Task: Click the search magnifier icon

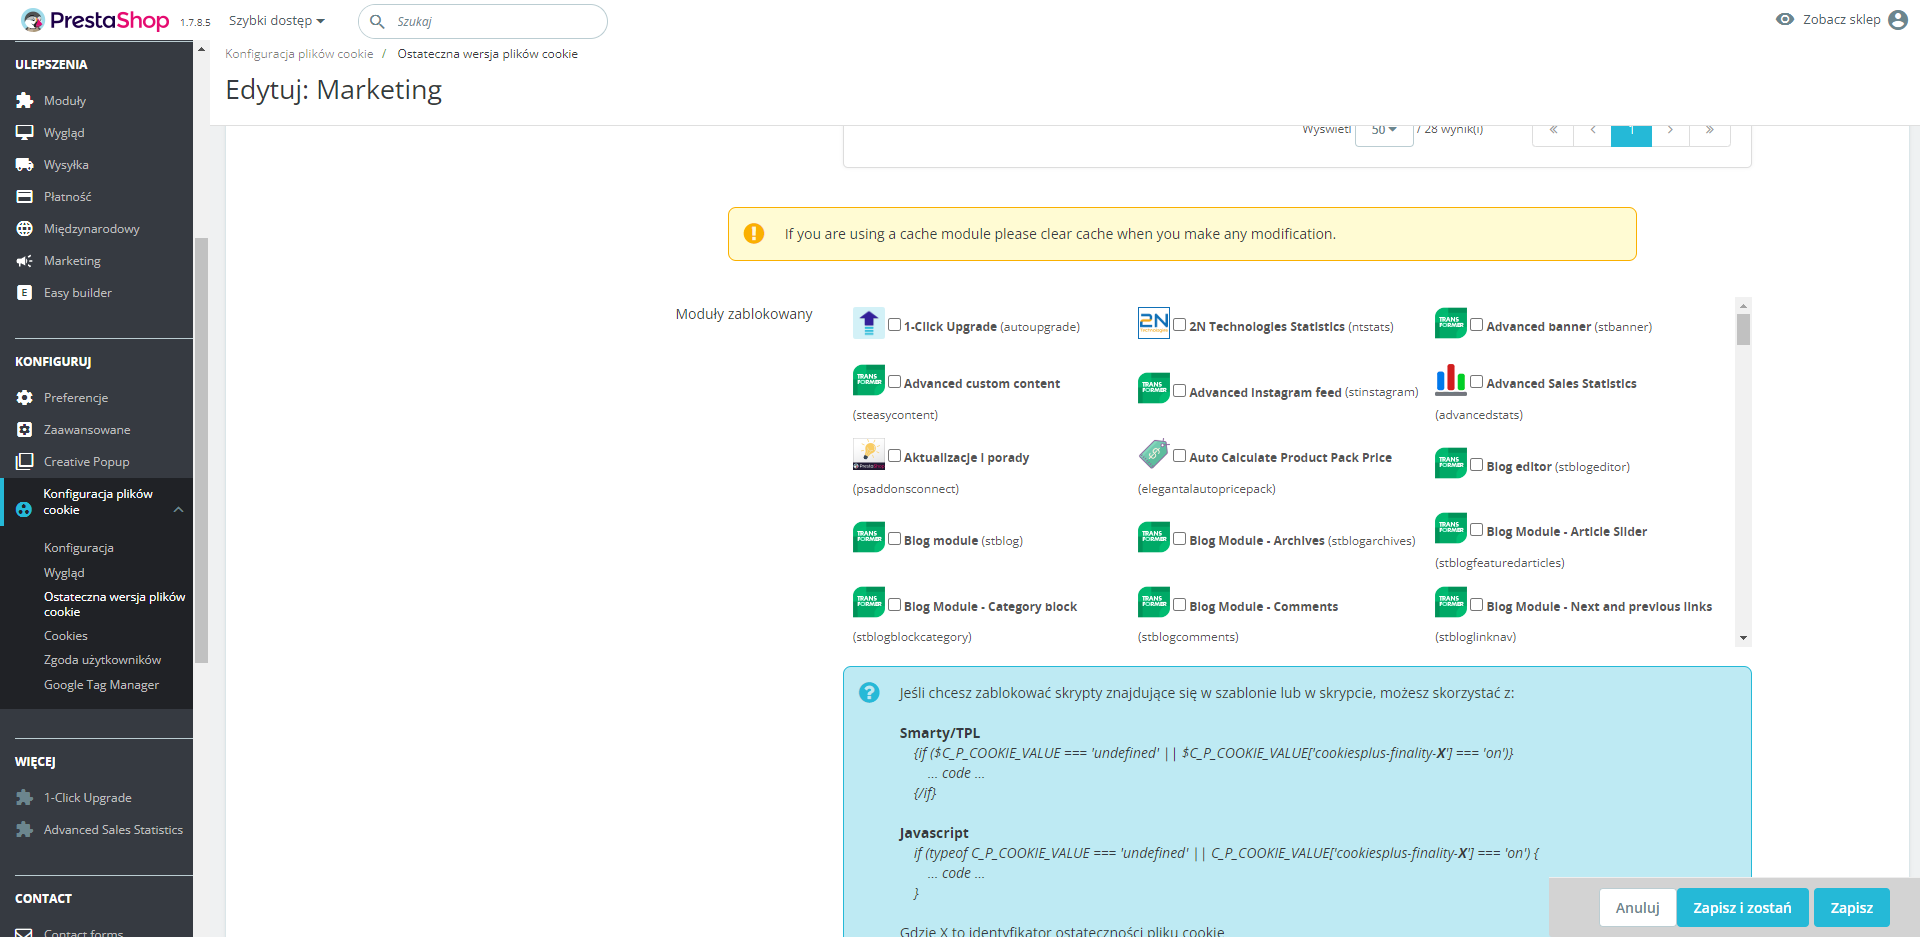Action: pyautogui.click(x=377, y=21)
